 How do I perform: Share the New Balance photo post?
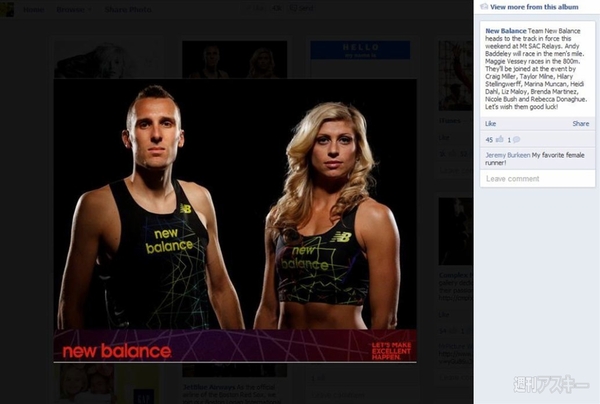click(580, 124)
